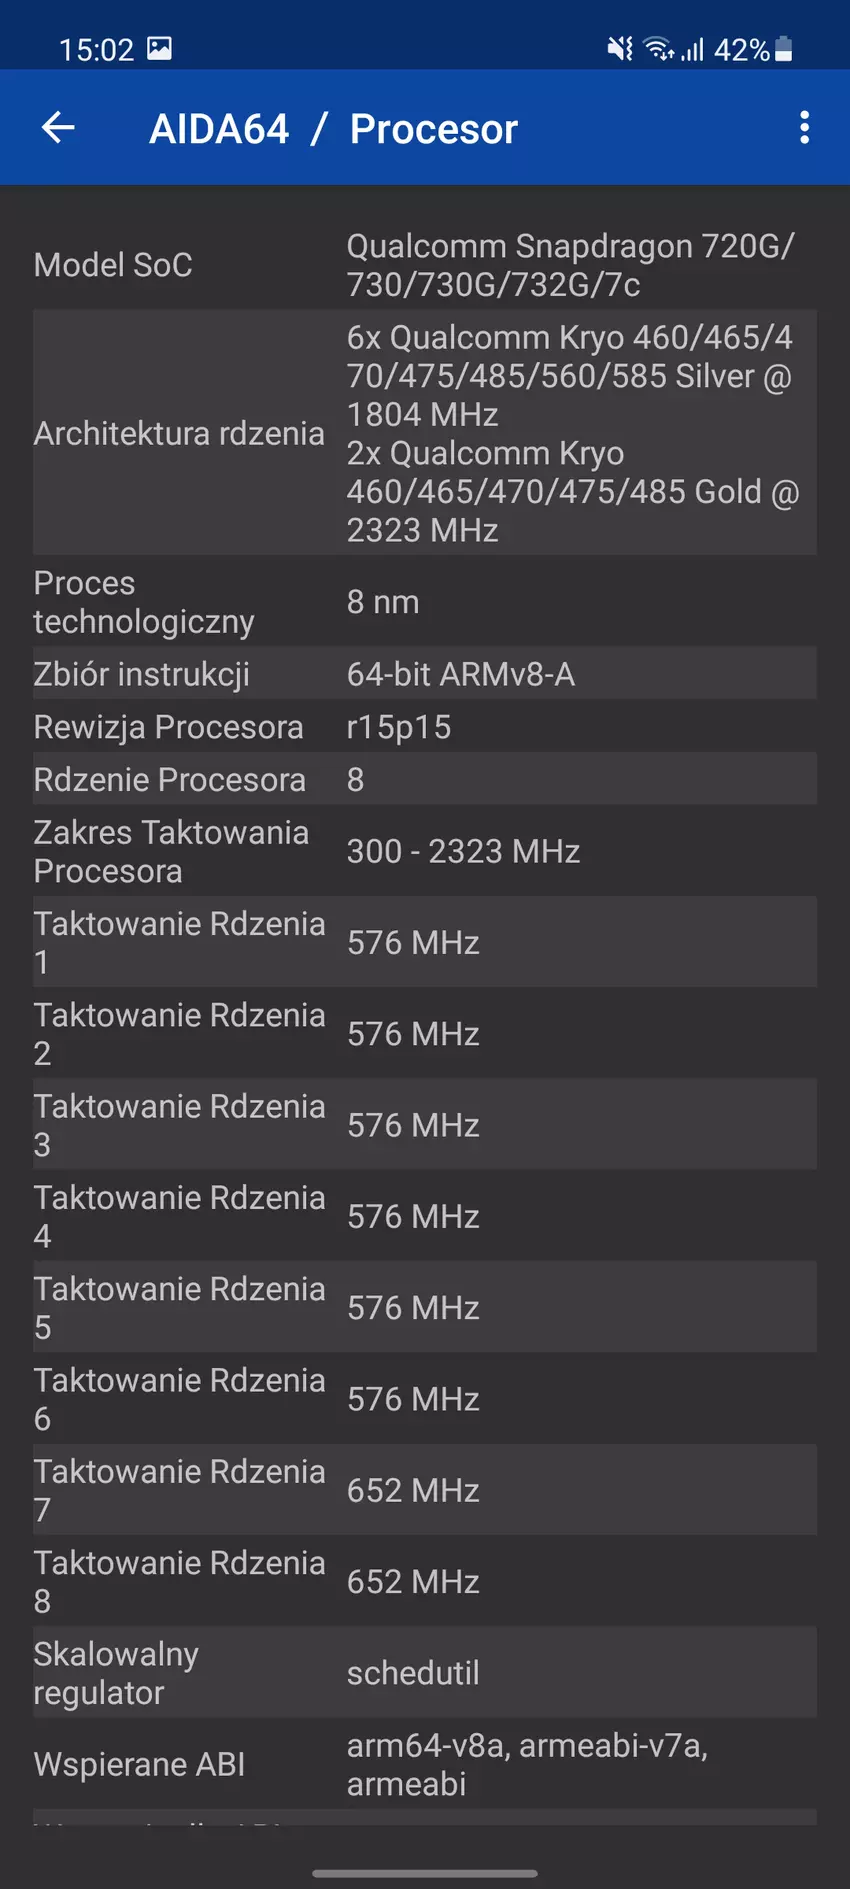Tap the Taktowanie Rdzenia 1 row

click(x=425, y=942)
